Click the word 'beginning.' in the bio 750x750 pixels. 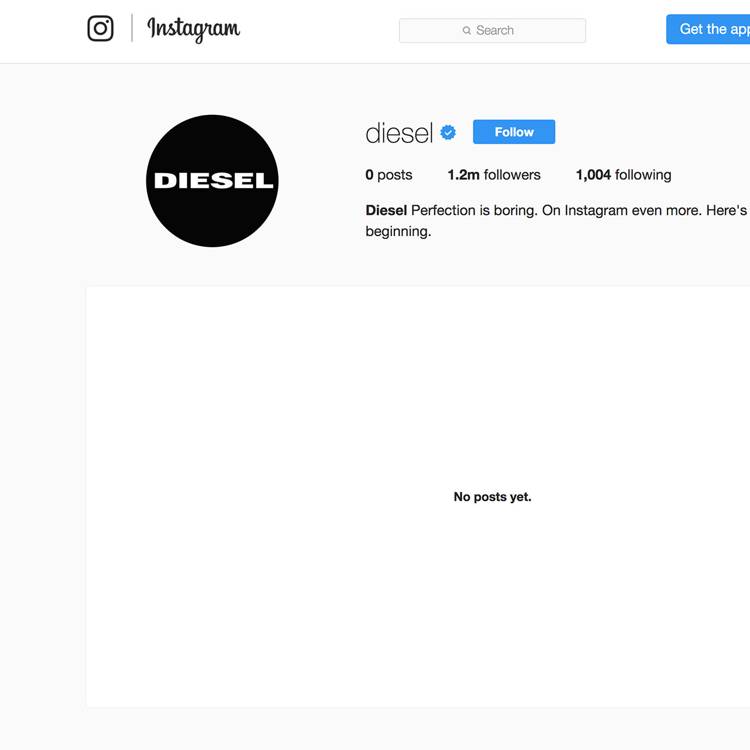[x=398, y=232]
